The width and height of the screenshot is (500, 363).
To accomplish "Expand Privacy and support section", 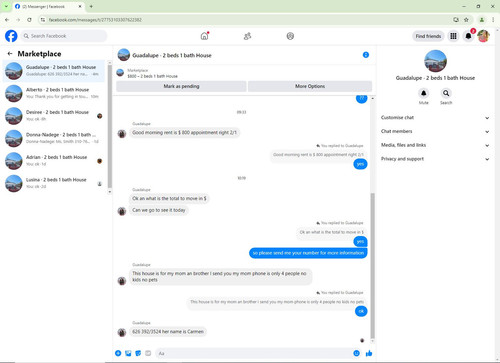I will 435,159.
